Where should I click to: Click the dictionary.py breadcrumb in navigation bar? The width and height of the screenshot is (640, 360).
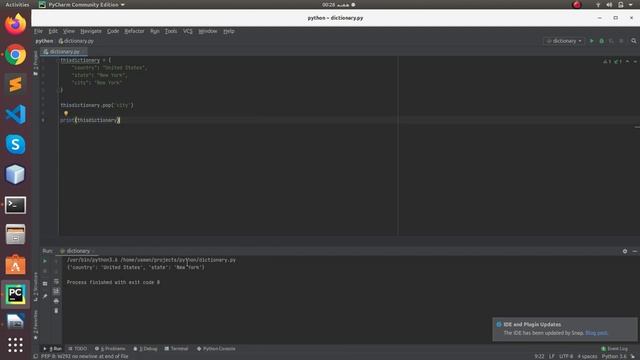tap(76, 41)
